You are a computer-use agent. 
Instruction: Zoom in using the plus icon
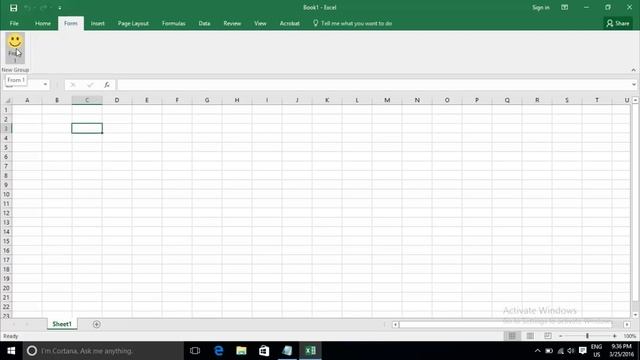point(615,336)
